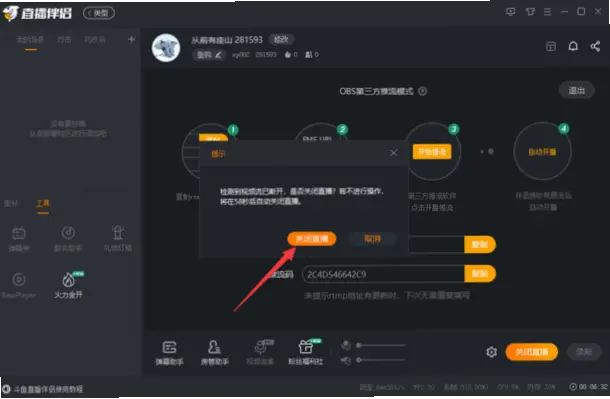610x399 pixels.
Task: Click the streamer avatar picture
Action: (166, 47)
